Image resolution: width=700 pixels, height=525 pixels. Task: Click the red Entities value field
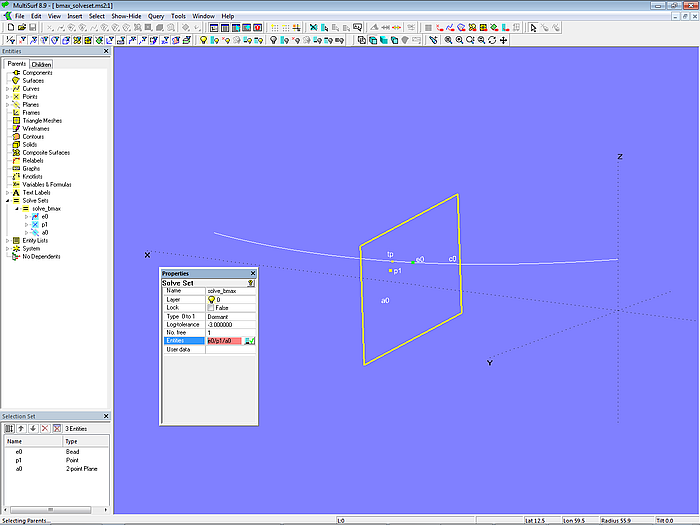tap(223, 341)
